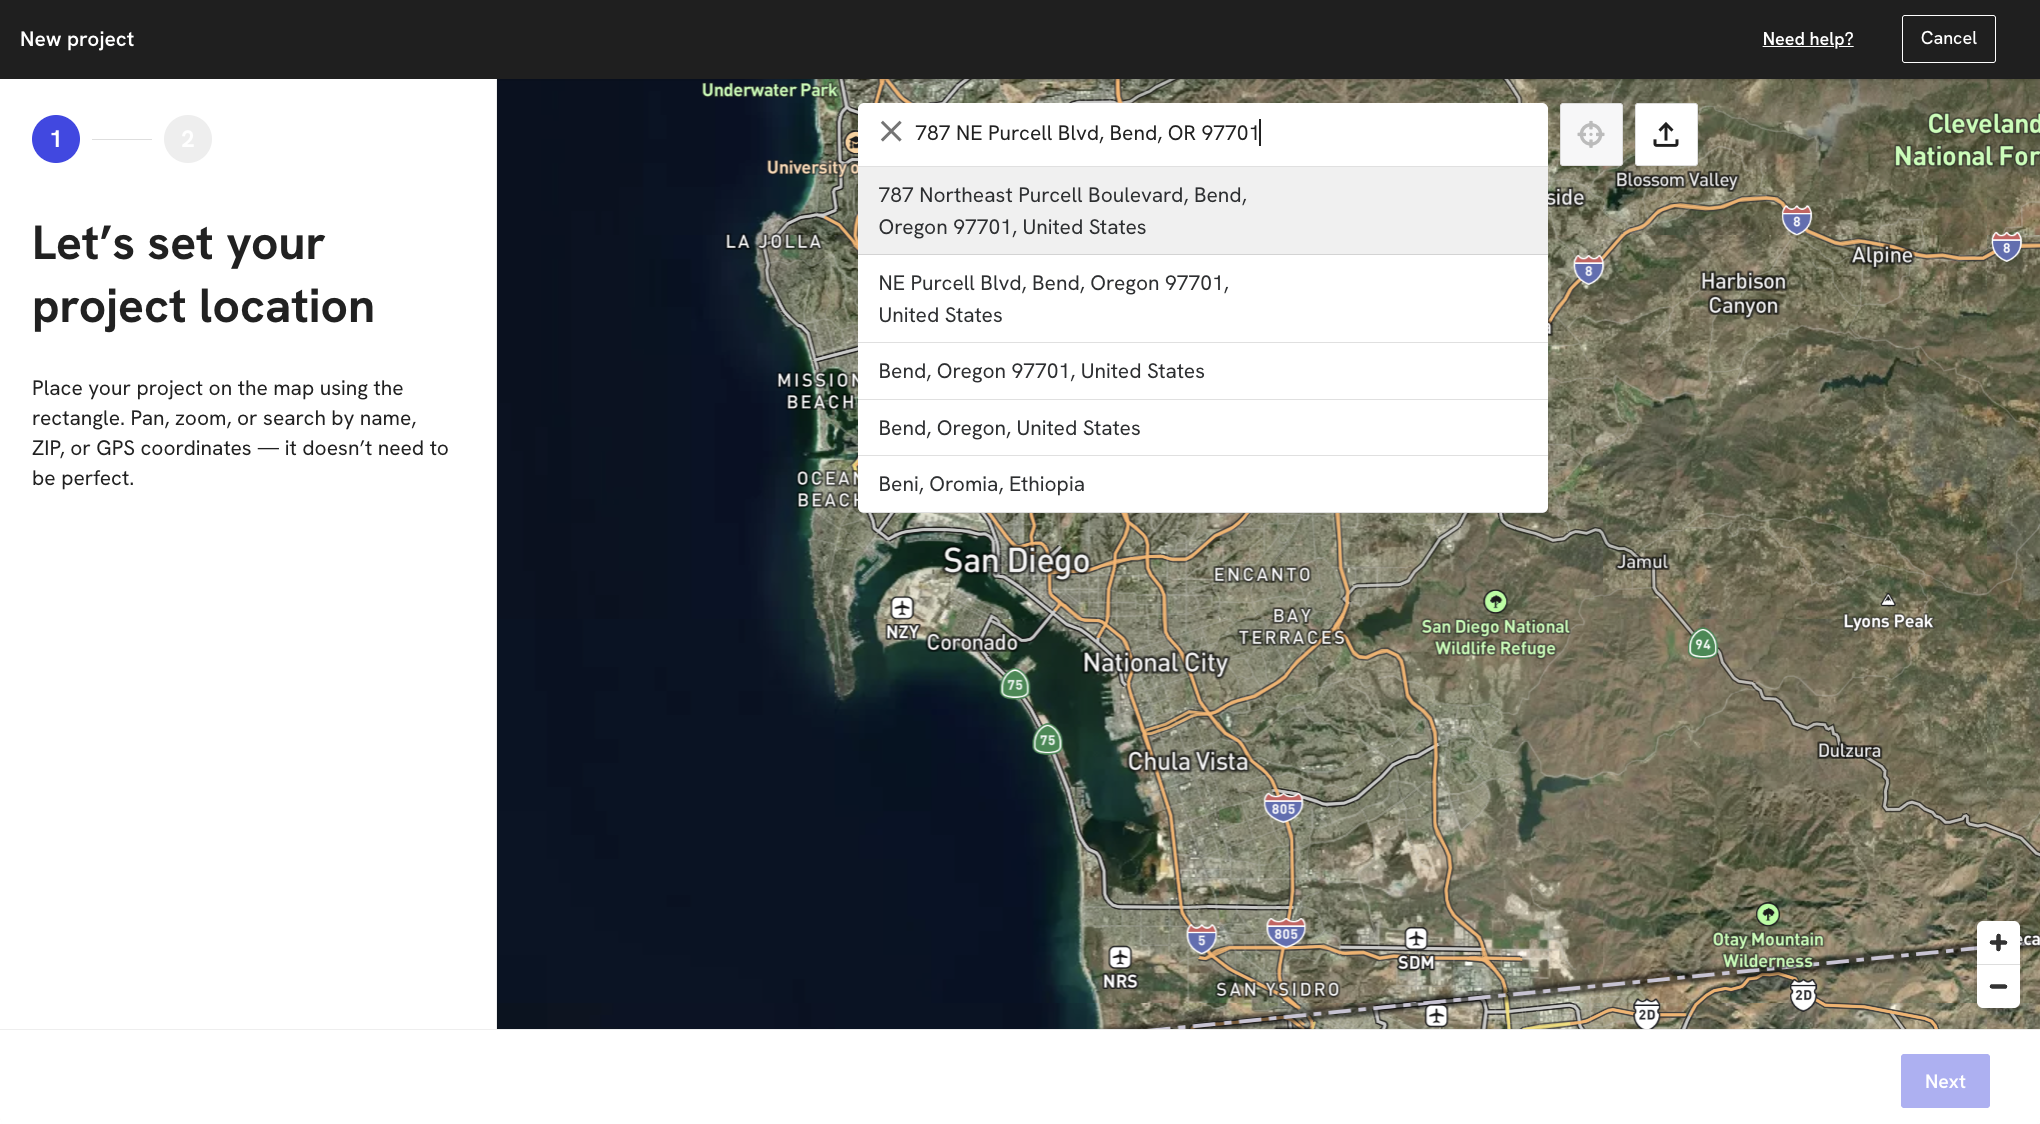This screenshot has height=1124, width=2040.
Task: Select step 1 of the project wizard
Action: tap(55, 139)
